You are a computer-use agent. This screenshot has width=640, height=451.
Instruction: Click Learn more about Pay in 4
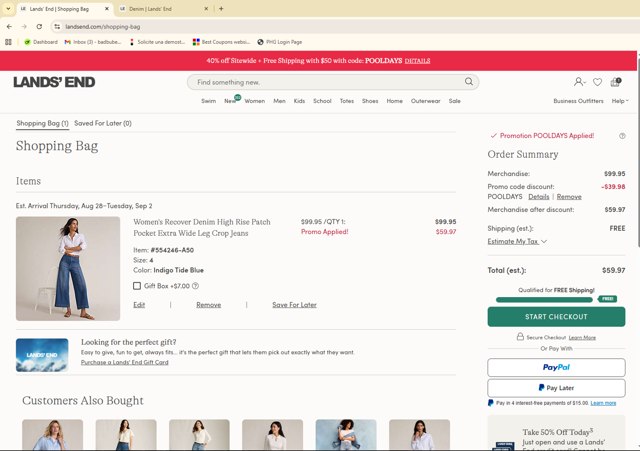point(603,403)
